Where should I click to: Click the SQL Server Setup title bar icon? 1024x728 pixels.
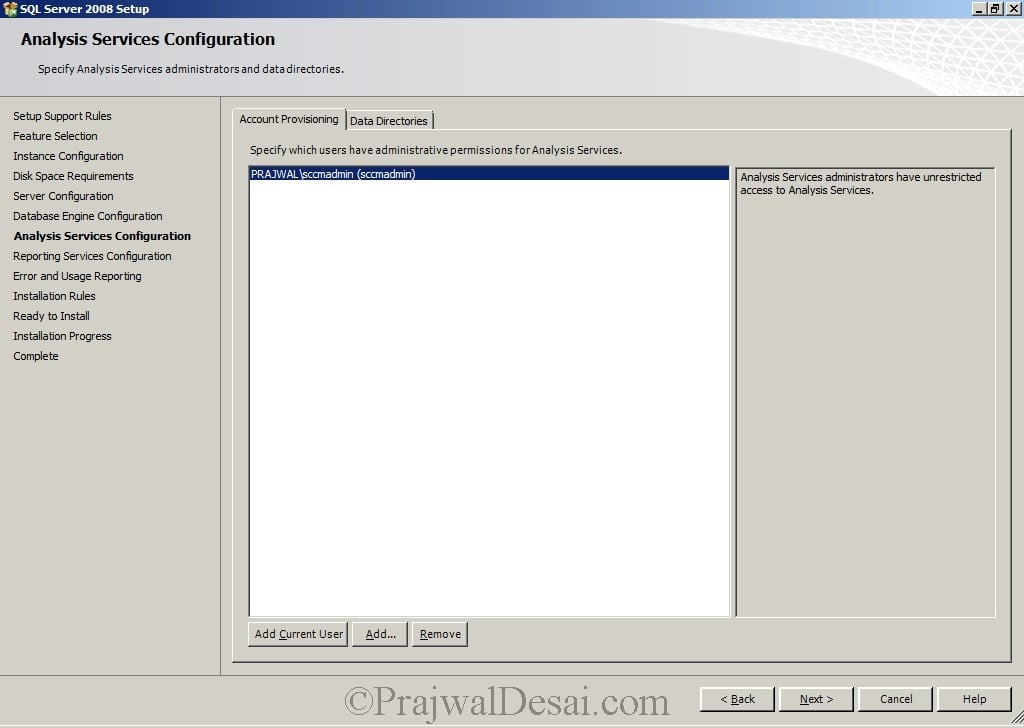click(x=10, y=8)
